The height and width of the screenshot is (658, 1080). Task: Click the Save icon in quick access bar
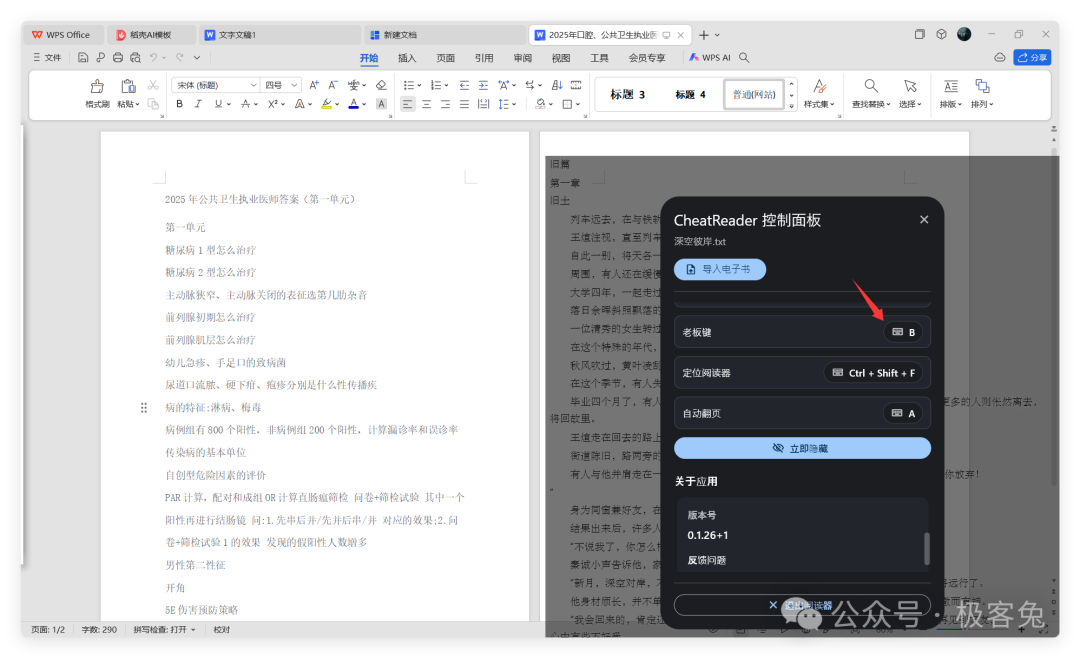(x=83, y=58)
